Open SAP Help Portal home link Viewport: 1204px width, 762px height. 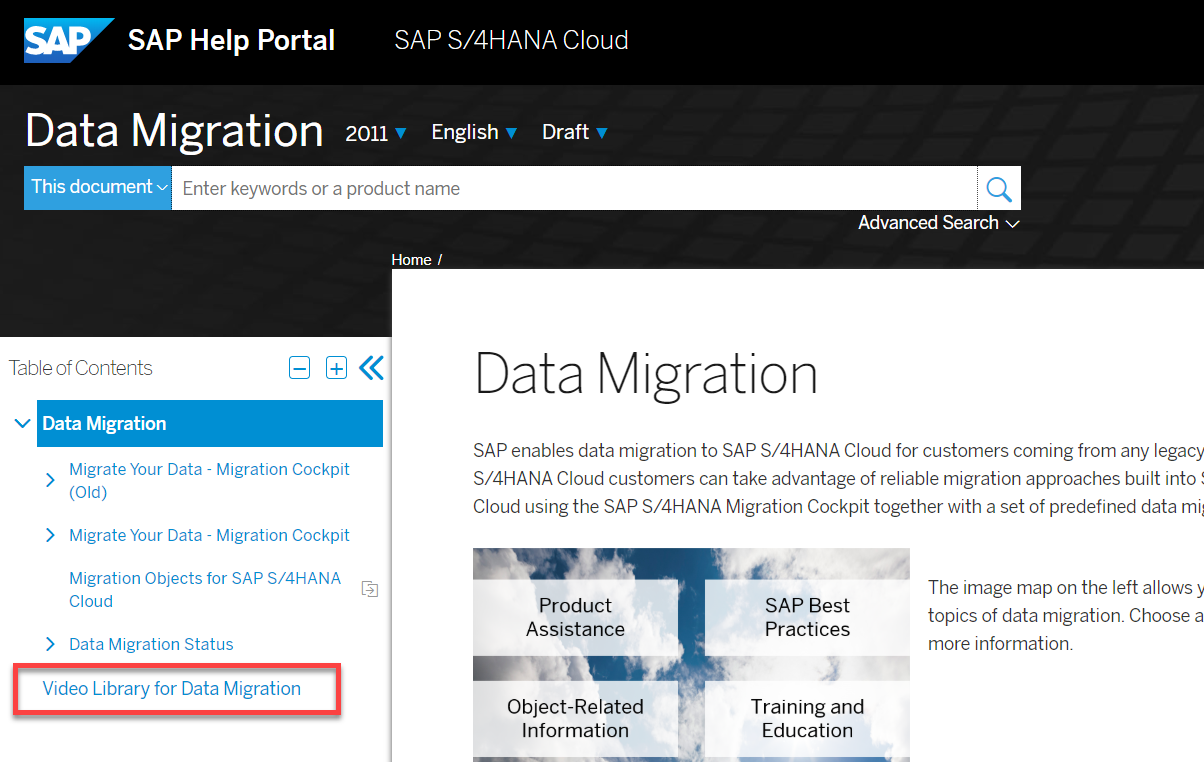point(231,41)
